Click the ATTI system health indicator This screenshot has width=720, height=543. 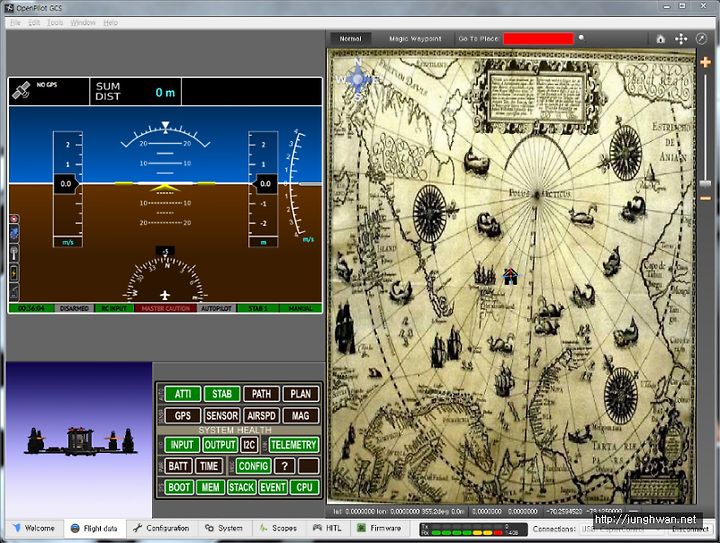(183, 394)
